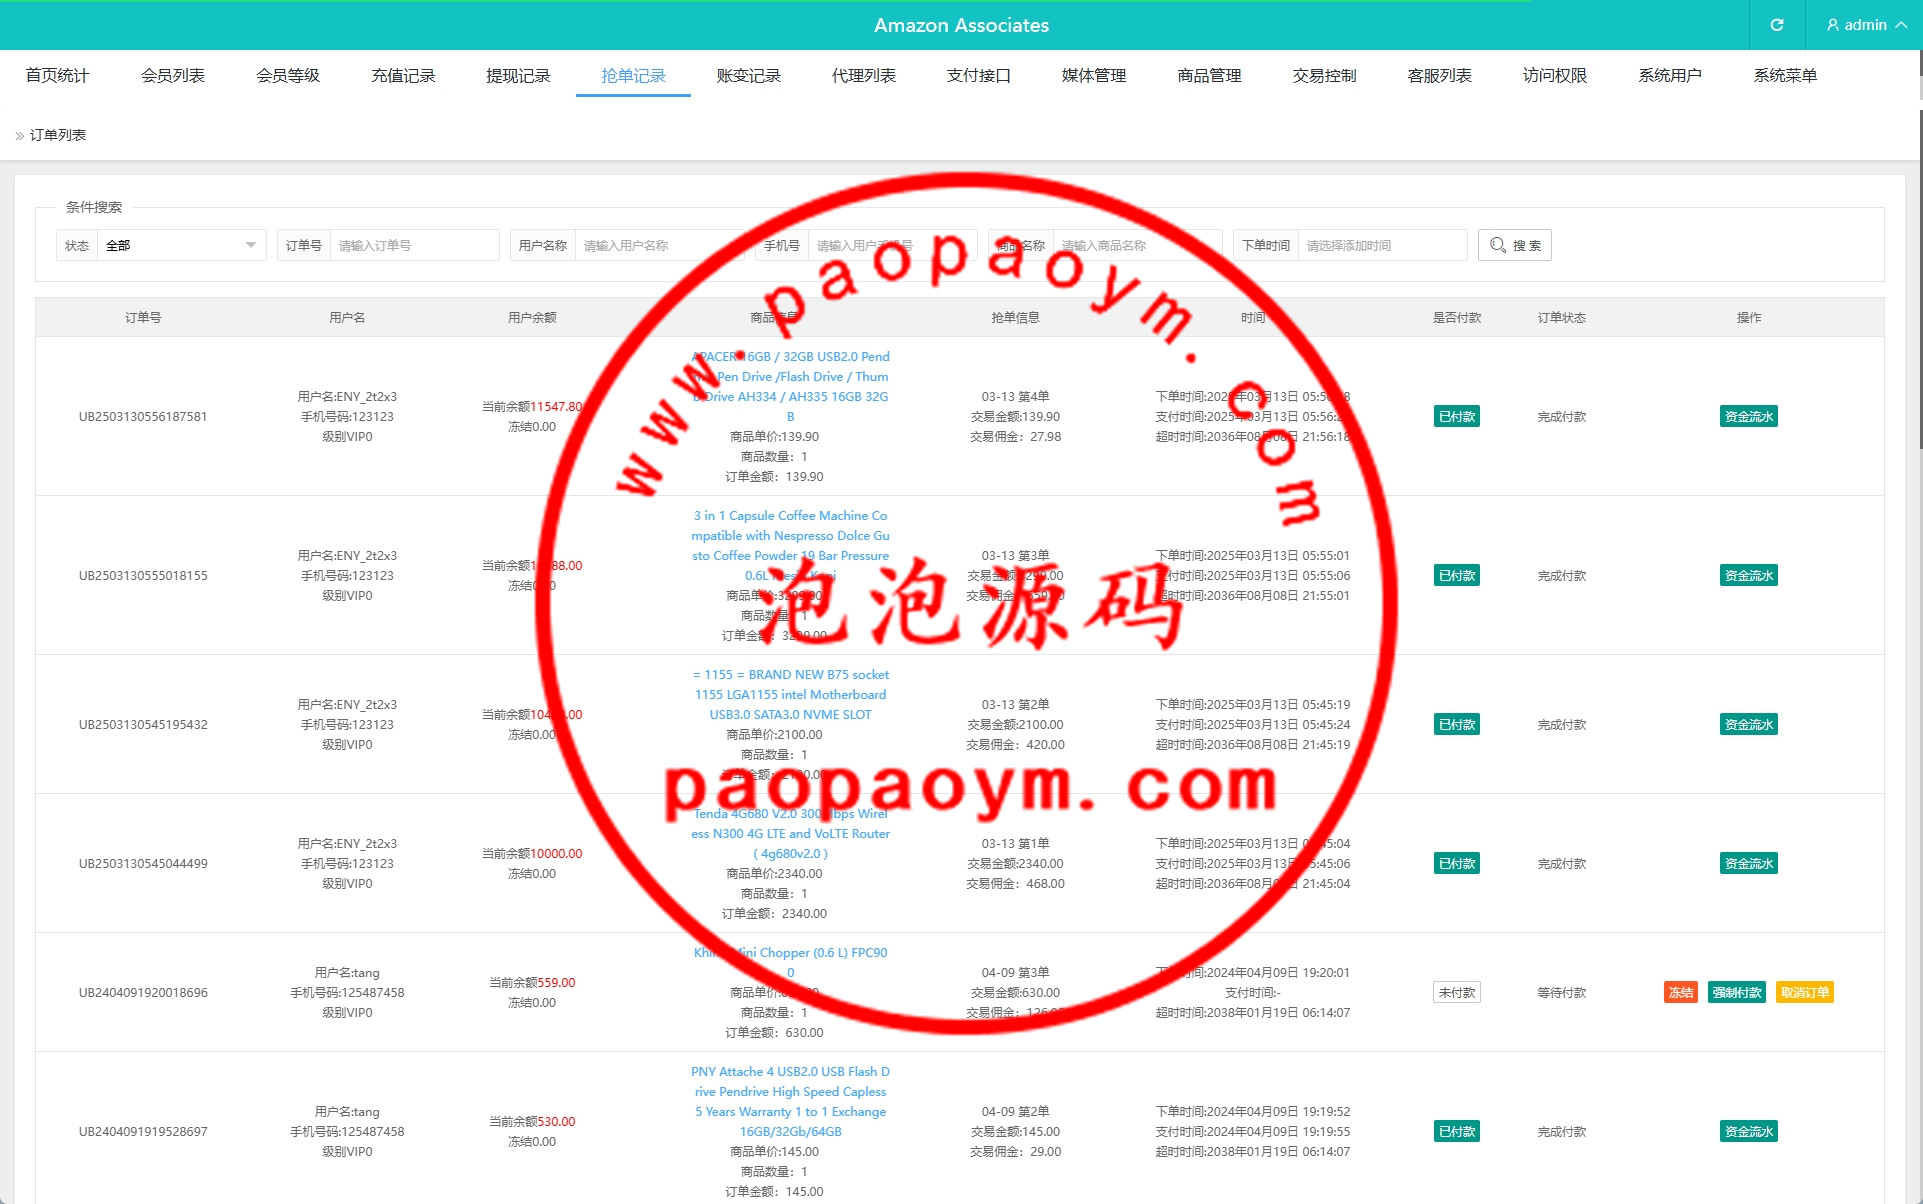Click 已付款 tag for order UB2404091919528697
Viewport: 1923px width, 1204px height.
[x=1456, y=1132]
